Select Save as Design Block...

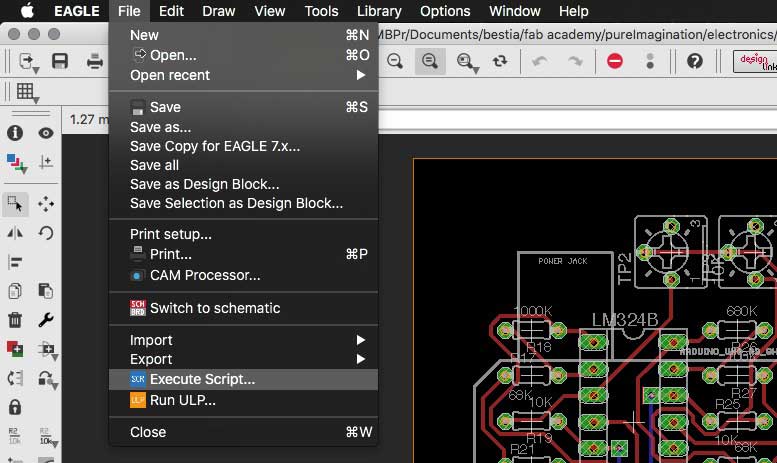[243, 184]
